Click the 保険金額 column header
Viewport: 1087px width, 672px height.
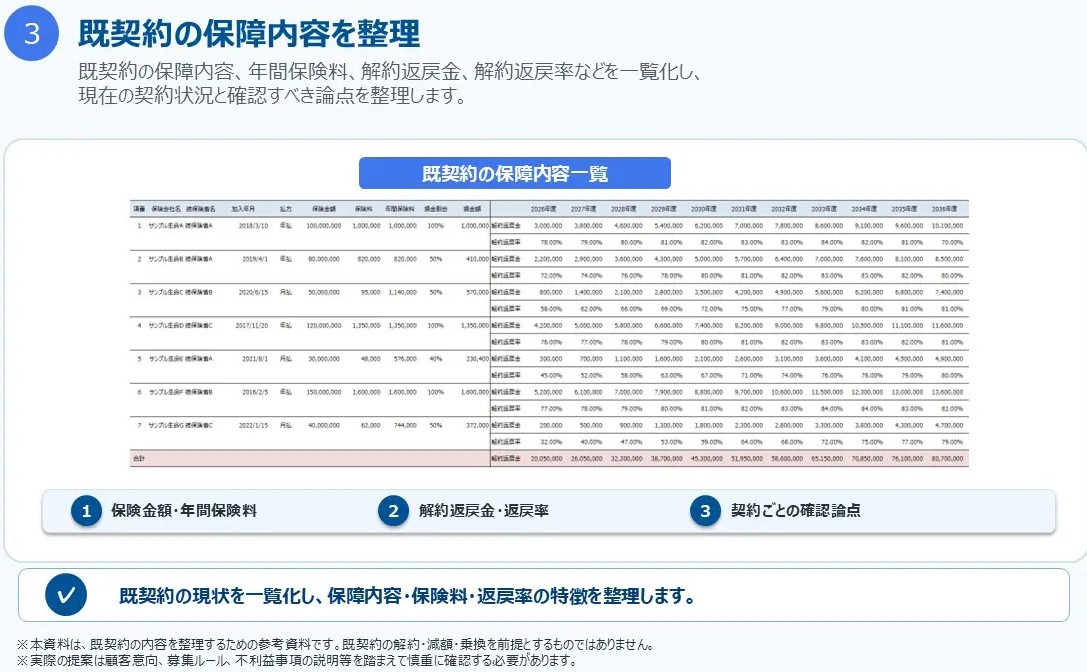point(324,209)
